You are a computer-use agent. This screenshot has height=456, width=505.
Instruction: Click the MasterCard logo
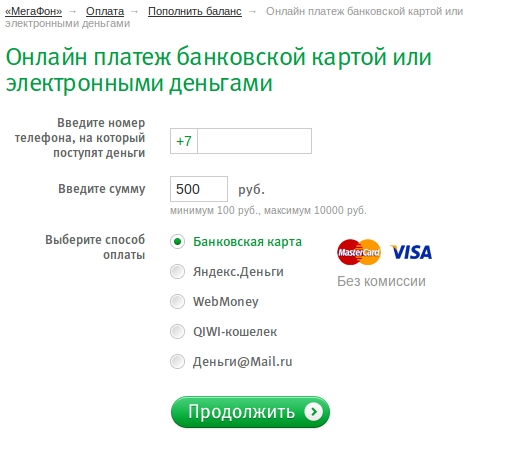(x=358, y=252)
